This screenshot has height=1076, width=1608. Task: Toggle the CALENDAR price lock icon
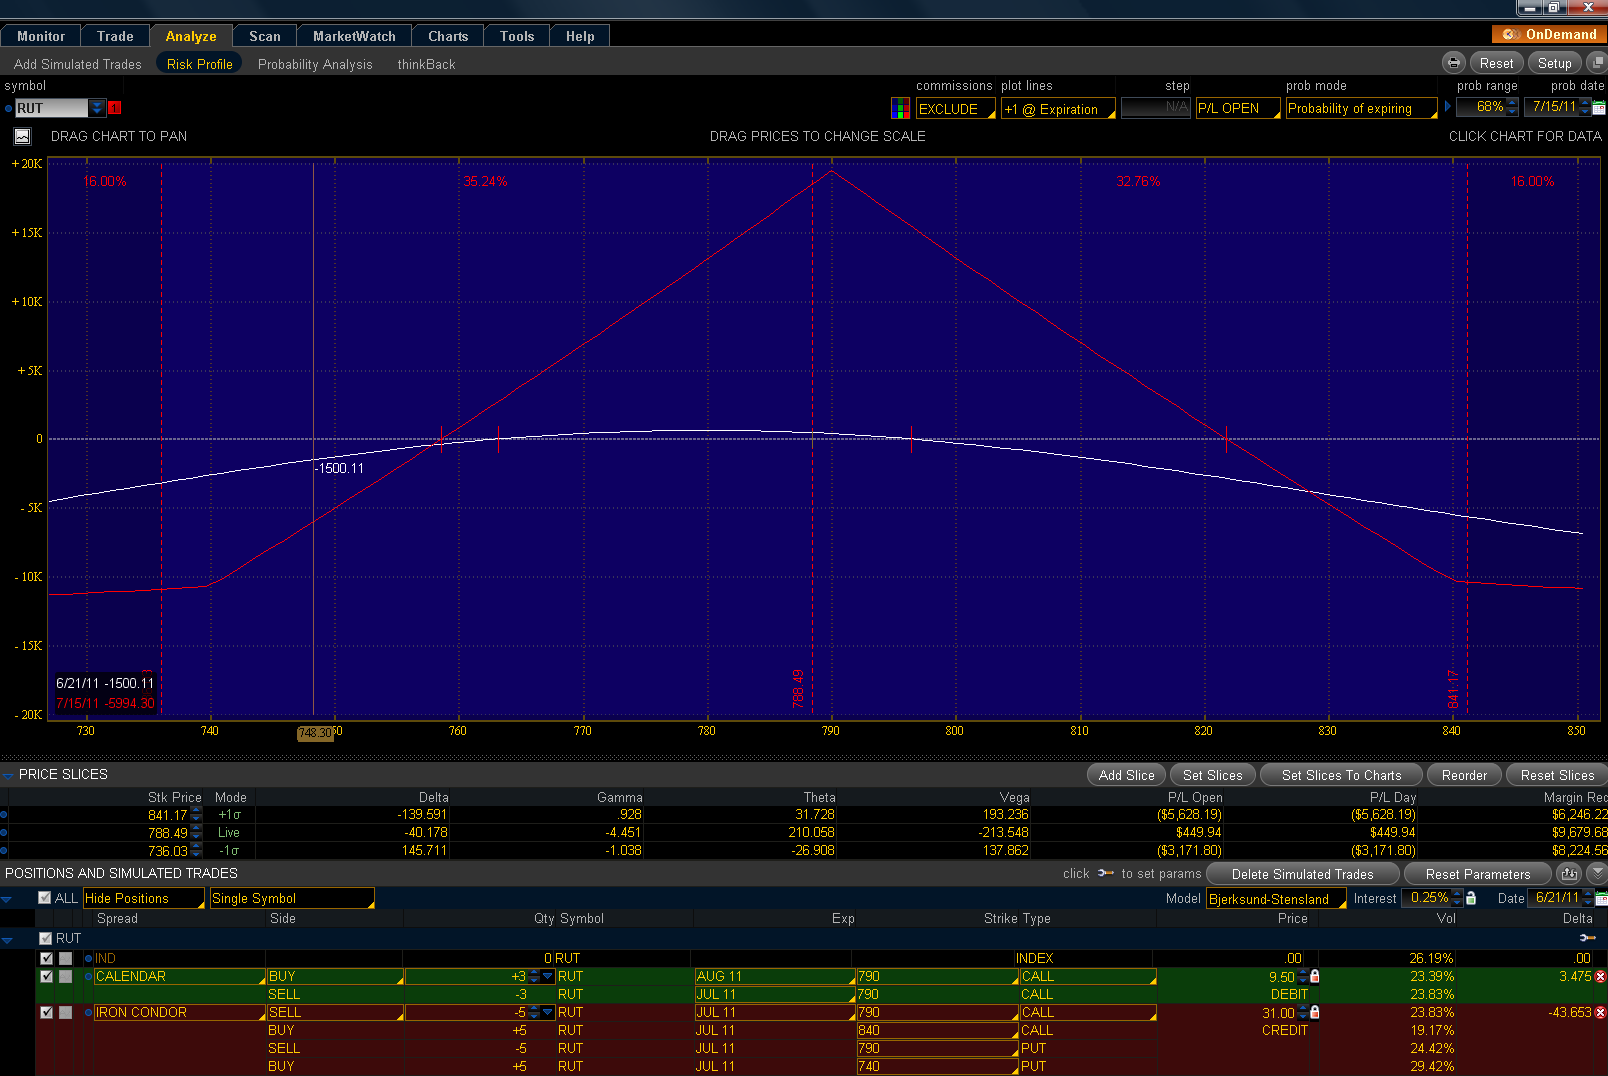[x=1314, y=976]
